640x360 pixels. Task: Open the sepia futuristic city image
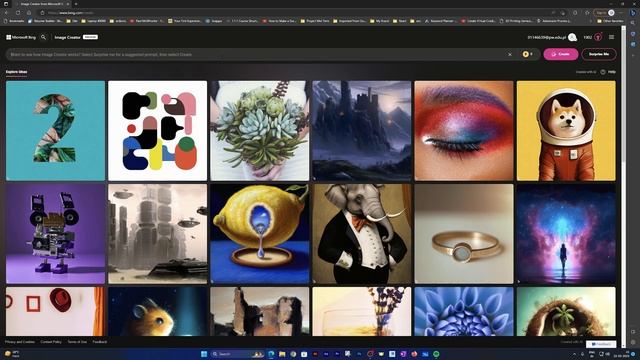(158, 233)
